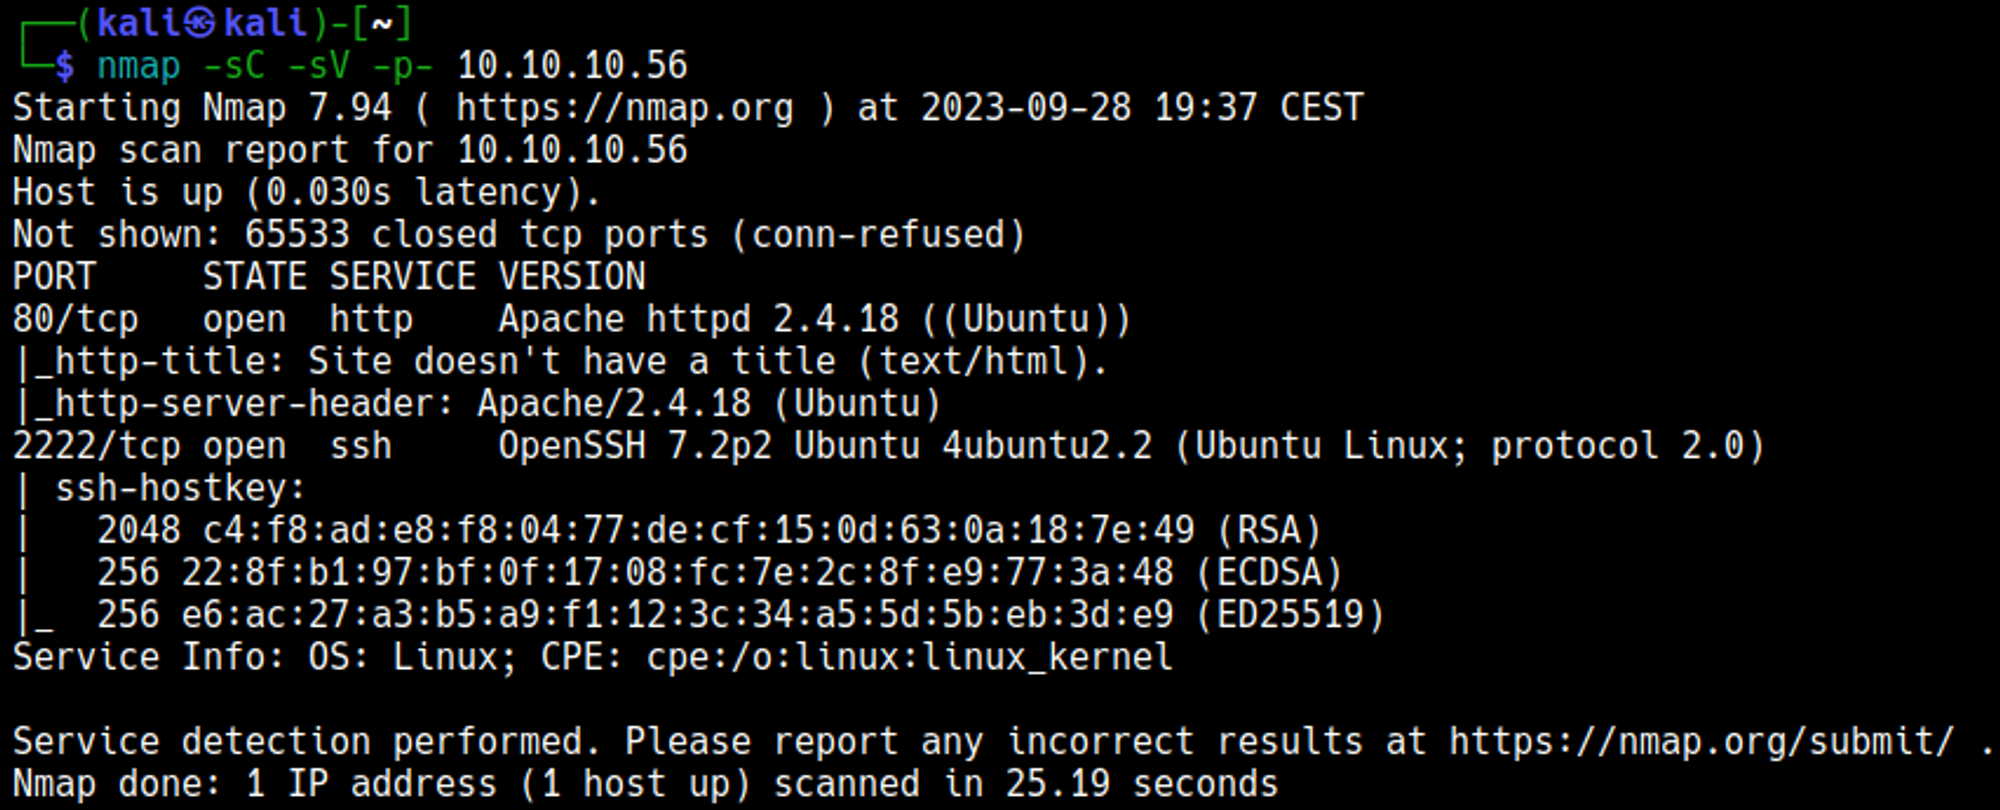
Task: Click the IP address on the command line
Action: click(572, 66)
